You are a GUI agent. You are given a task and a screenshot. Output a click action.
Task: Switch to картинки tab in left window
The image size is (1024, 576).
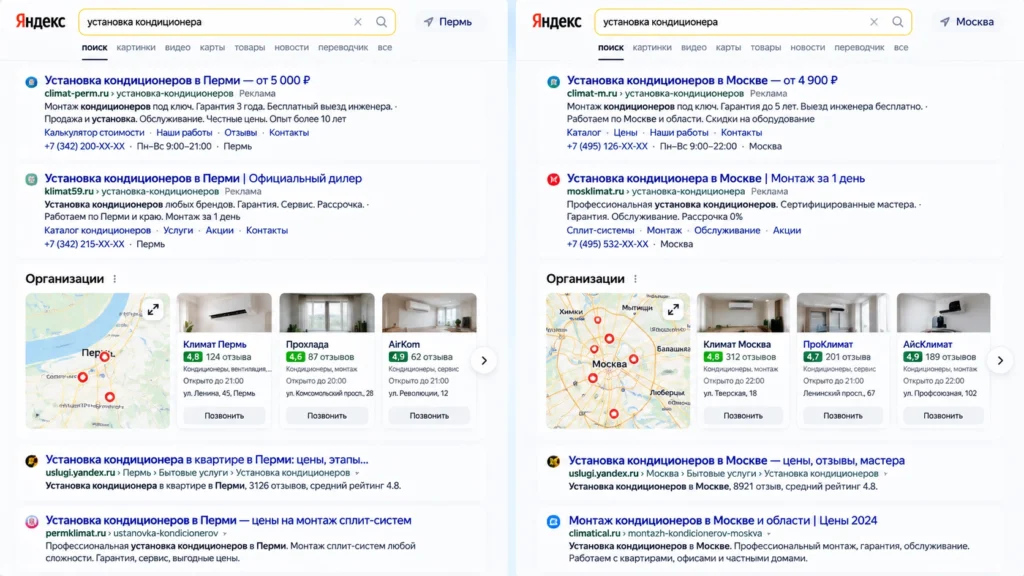pyautogui.click(x=136, y=47)
